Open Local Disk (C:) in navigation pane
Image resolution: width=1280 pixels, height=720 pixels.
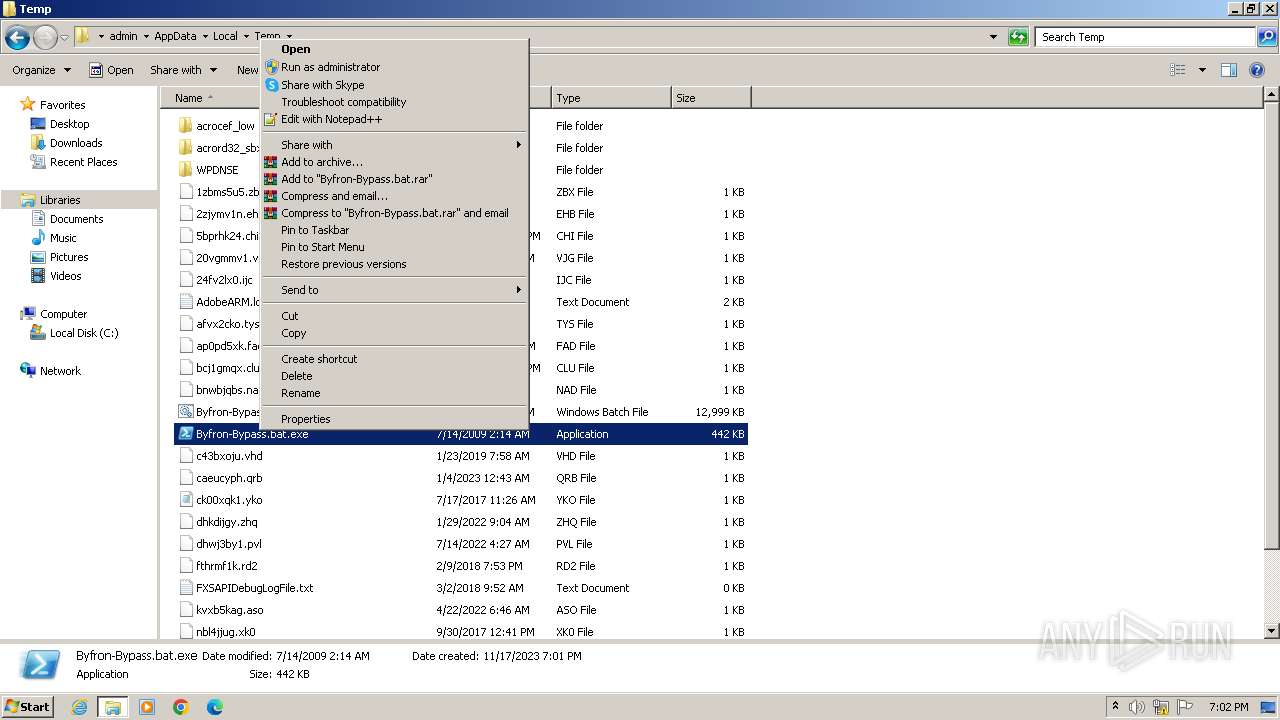tap(84, 333)
